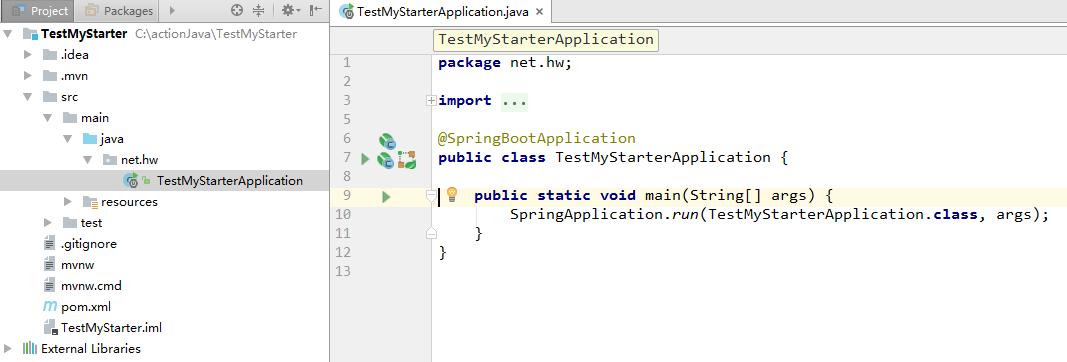1067x362 pixels.
Task: Click the project icon beside TestMyStarter root
Action: [x=29, y=34]
